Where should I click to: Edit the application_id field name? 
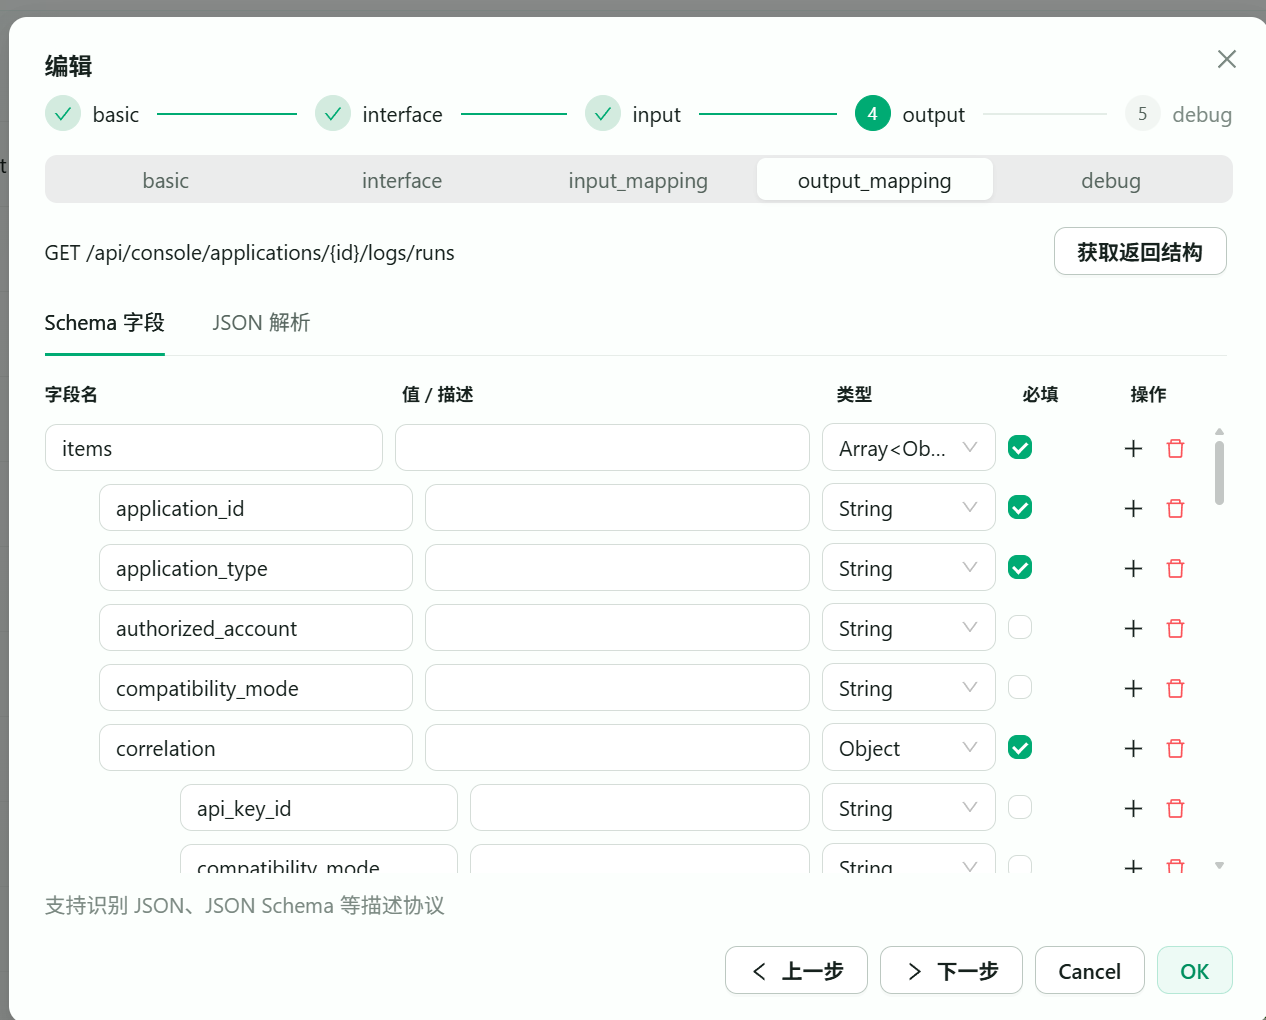click(x=256, y=507)
